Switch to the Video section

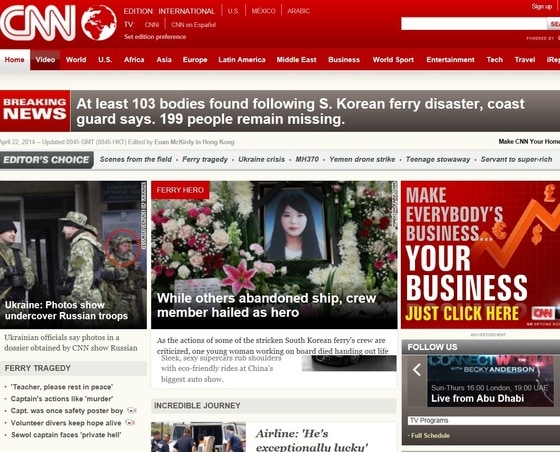(x=45, y=60)
